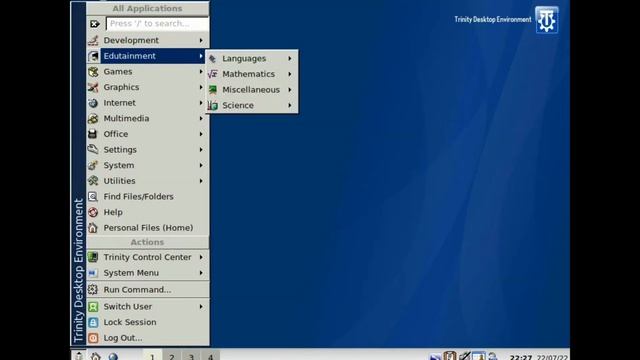Screen dimensions: 640x360
Task: Open the Utilities menu entry
Action: [147, 181]
